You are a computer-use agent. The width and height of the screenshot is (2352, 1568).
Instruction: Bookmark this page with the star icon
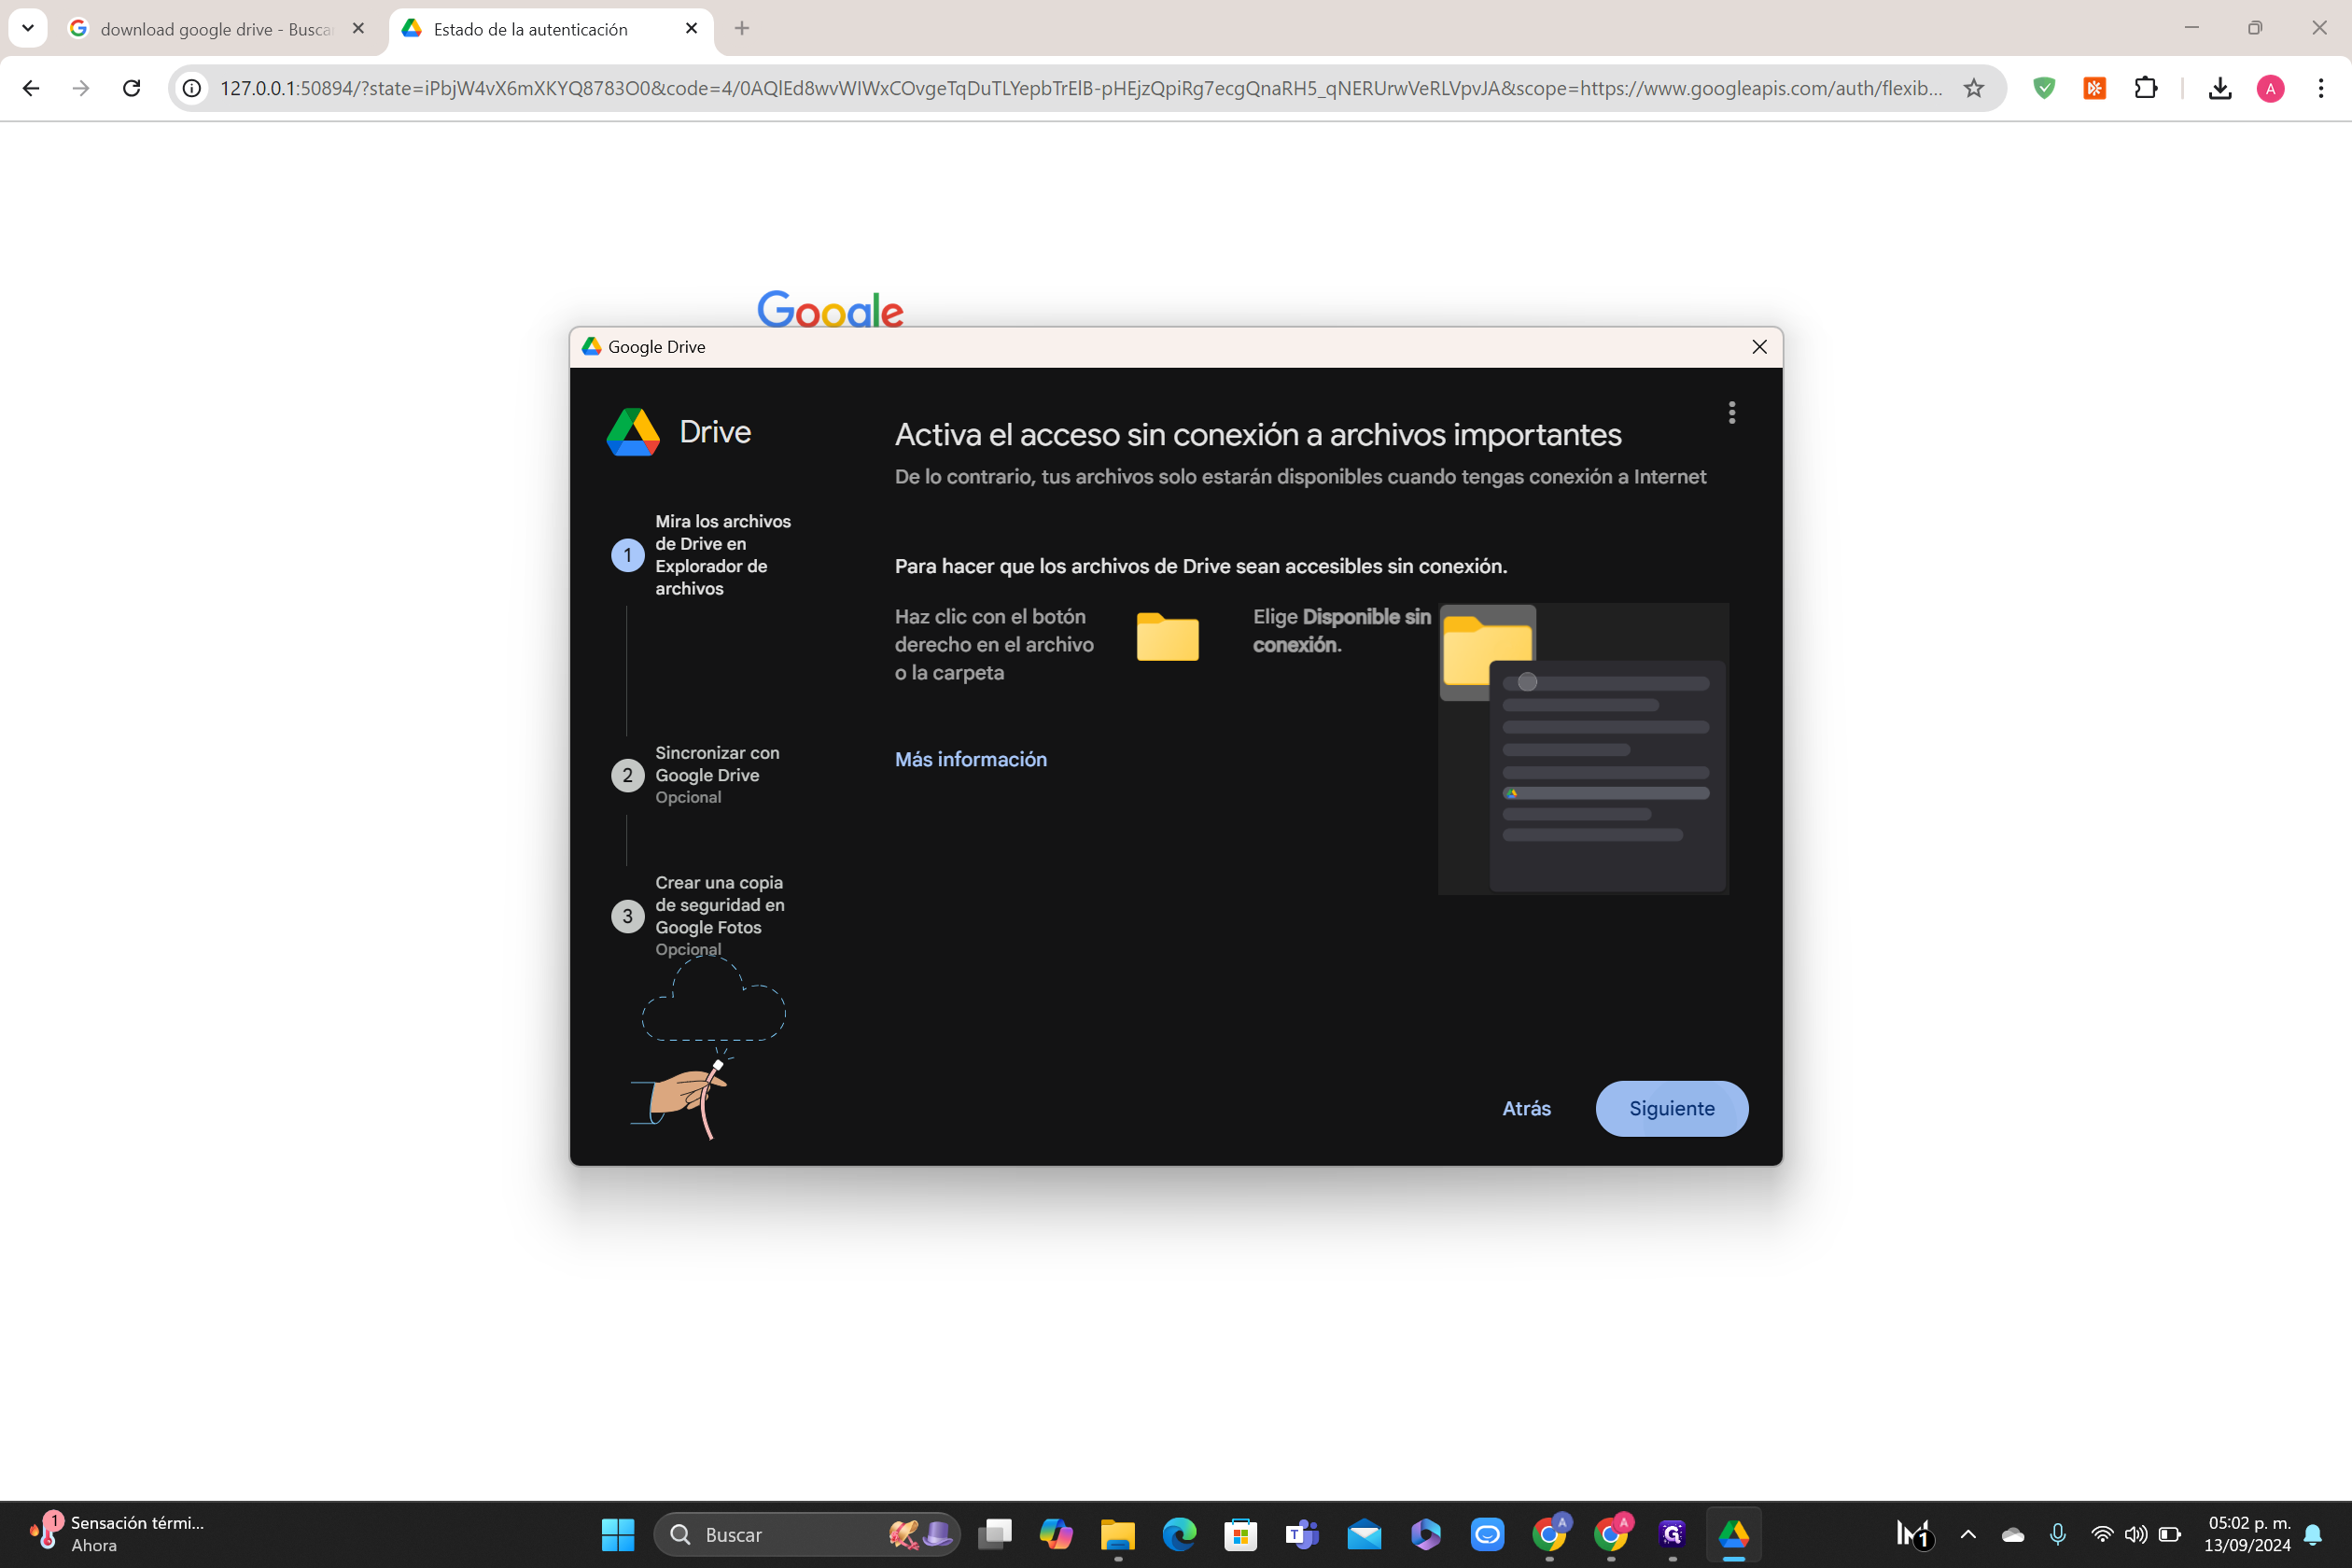pos(1974,88)
